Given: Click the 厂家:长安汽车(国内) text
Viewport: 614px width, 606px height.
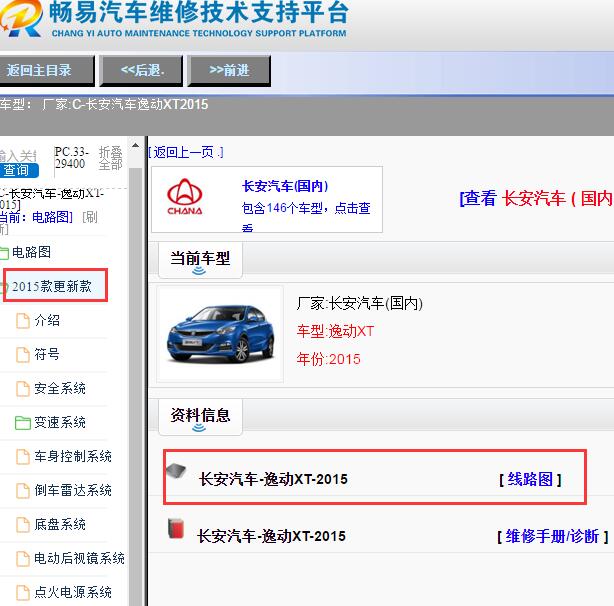Looking at the screenshot, I should pos(359,303).
